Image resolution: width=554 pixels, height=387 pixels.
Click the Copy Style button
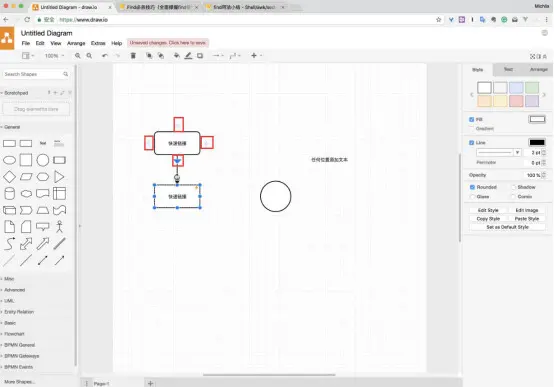[488, 219]
